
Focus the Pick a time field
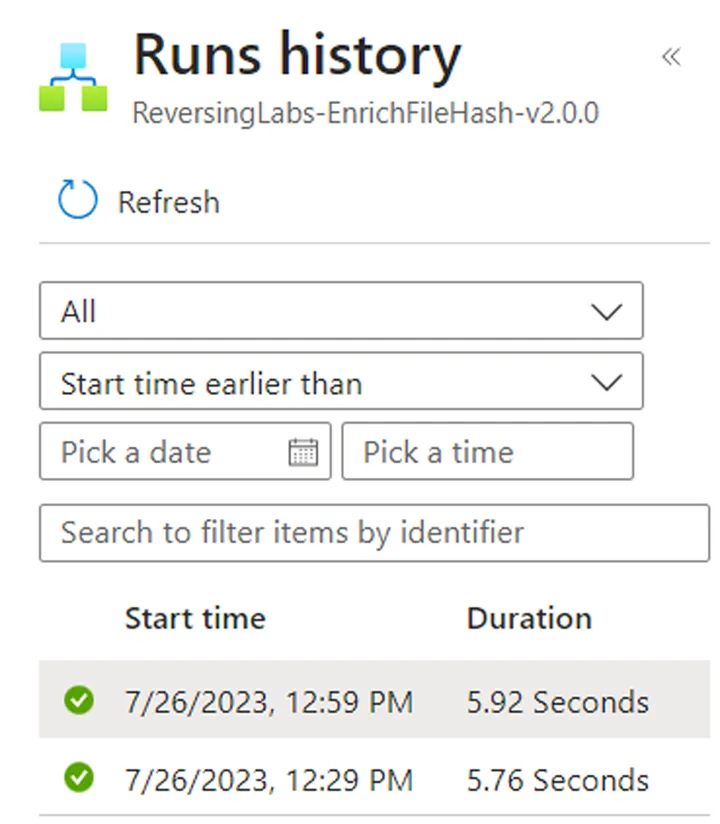pyautogui.click(x=488, y=451)
